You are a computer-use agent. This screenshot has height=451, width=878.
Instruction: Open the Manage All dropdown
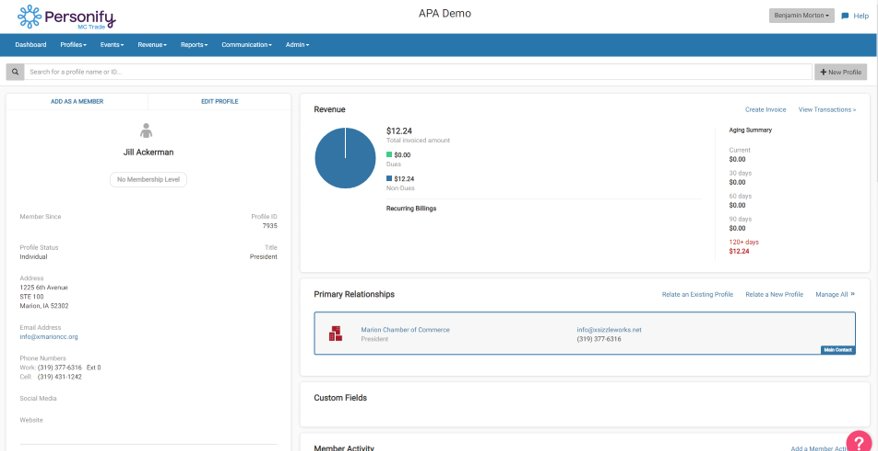point(835,295)
